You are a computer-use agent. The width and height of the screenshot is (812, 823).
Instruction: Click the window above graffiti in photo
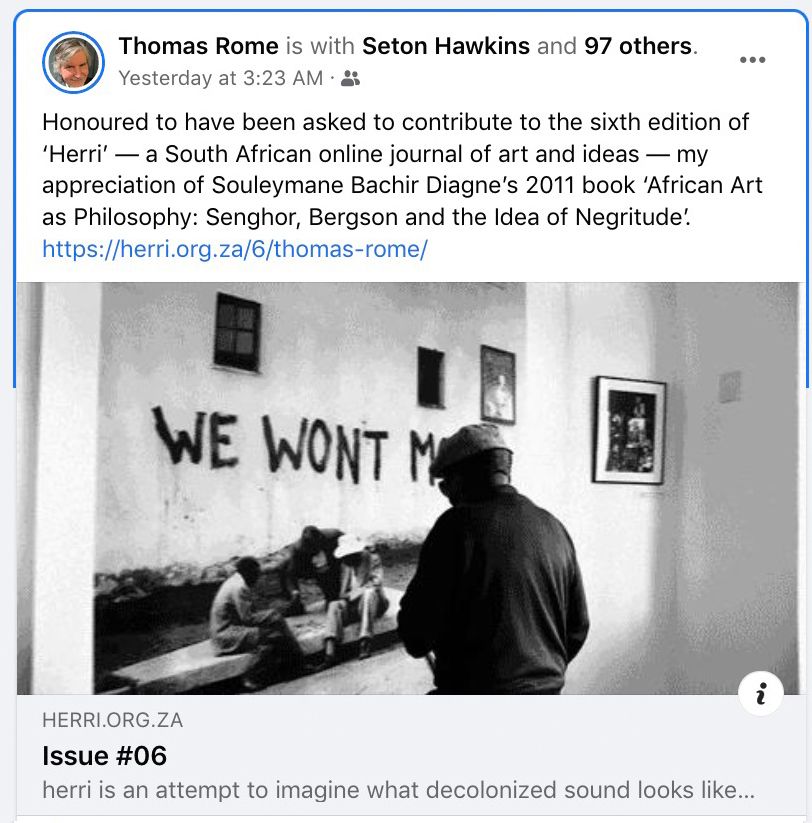(237, 332)
